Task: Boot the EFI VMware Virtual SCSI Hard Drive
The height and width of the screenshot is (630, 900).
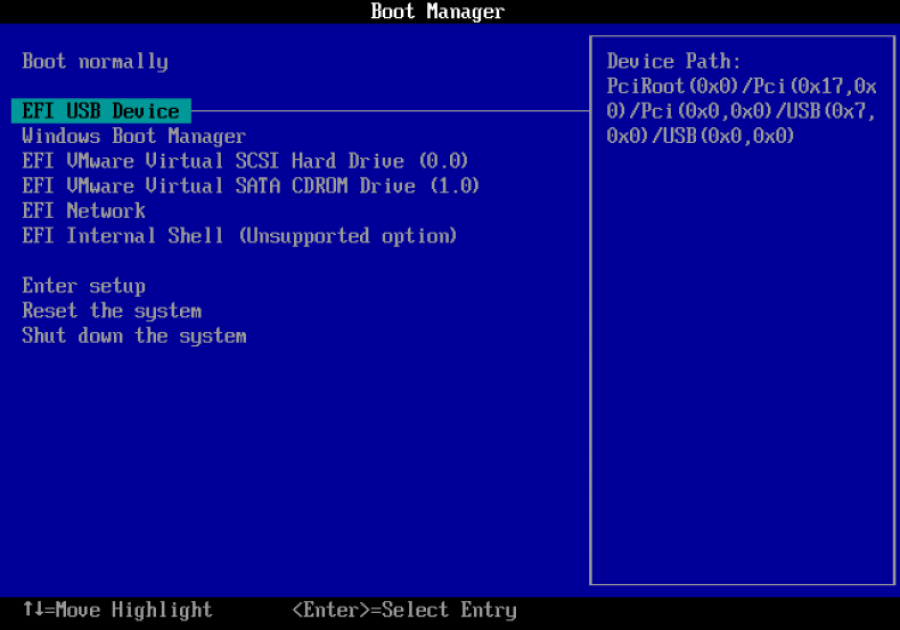Action: [x=245, y=160]
